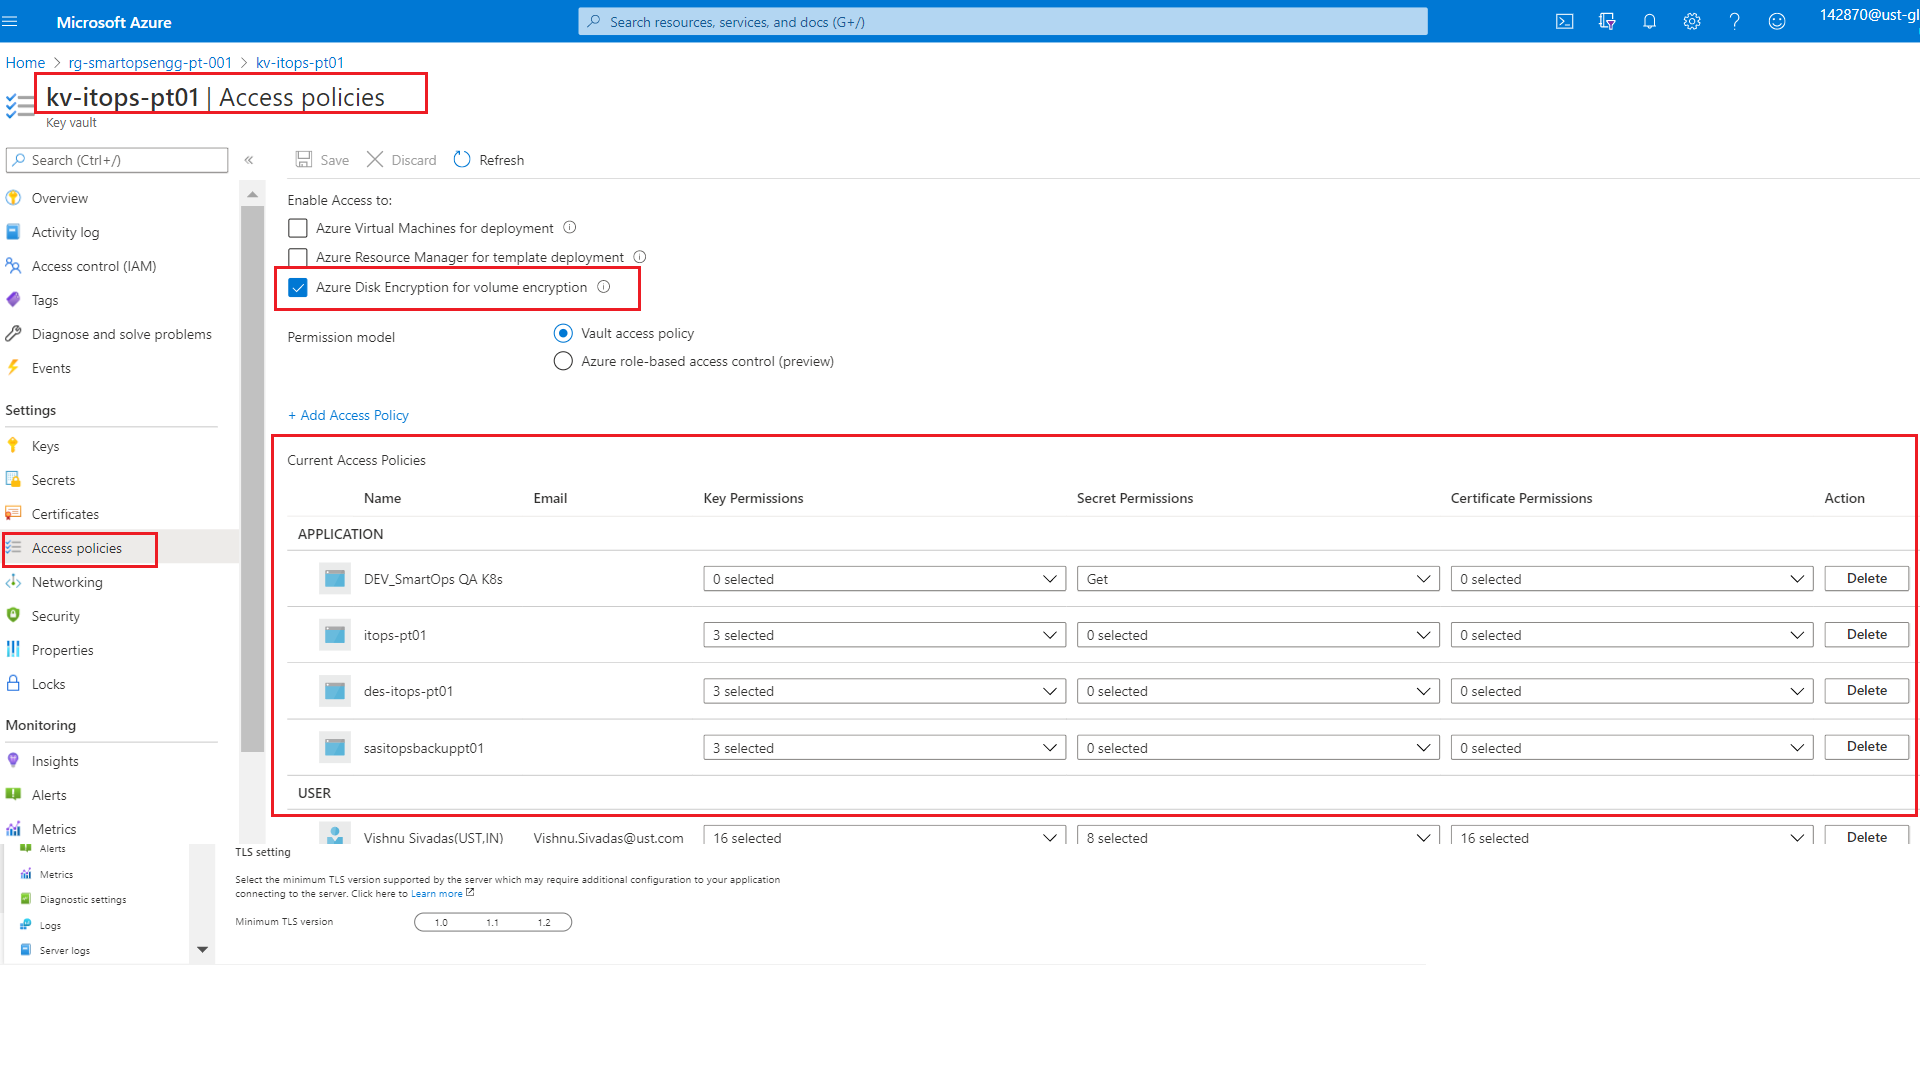Click the info icon beside Azure Resource Manager option
1920x1080 pixels.
pyautogui.click(x=640, y=257)
